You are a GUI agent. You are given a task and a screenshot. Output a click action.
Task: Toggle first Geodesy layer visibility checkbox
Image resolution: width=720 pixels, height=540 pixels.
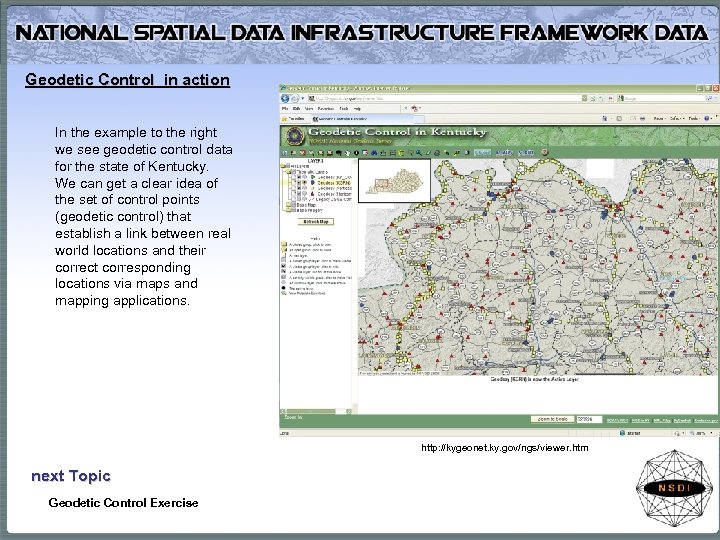(299, 177)
